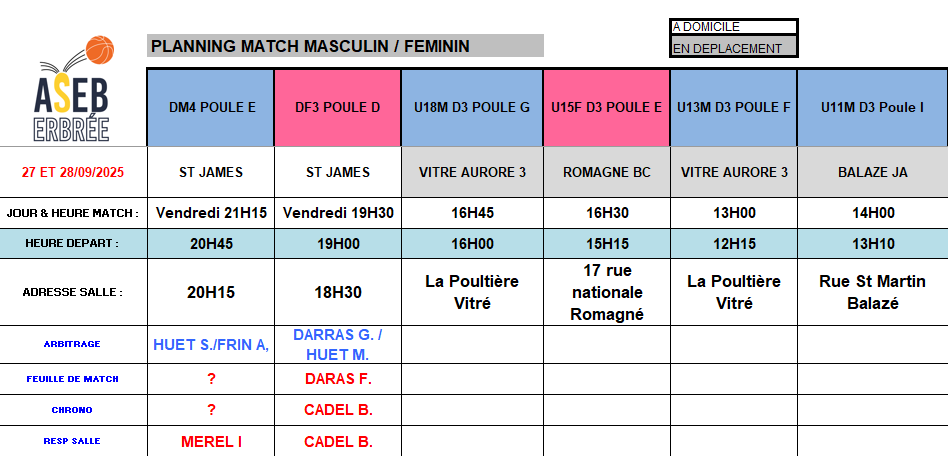Click the 27 ET 28/09/2025 date cell
Screen dimensions: 948x456
pos(73,172)
